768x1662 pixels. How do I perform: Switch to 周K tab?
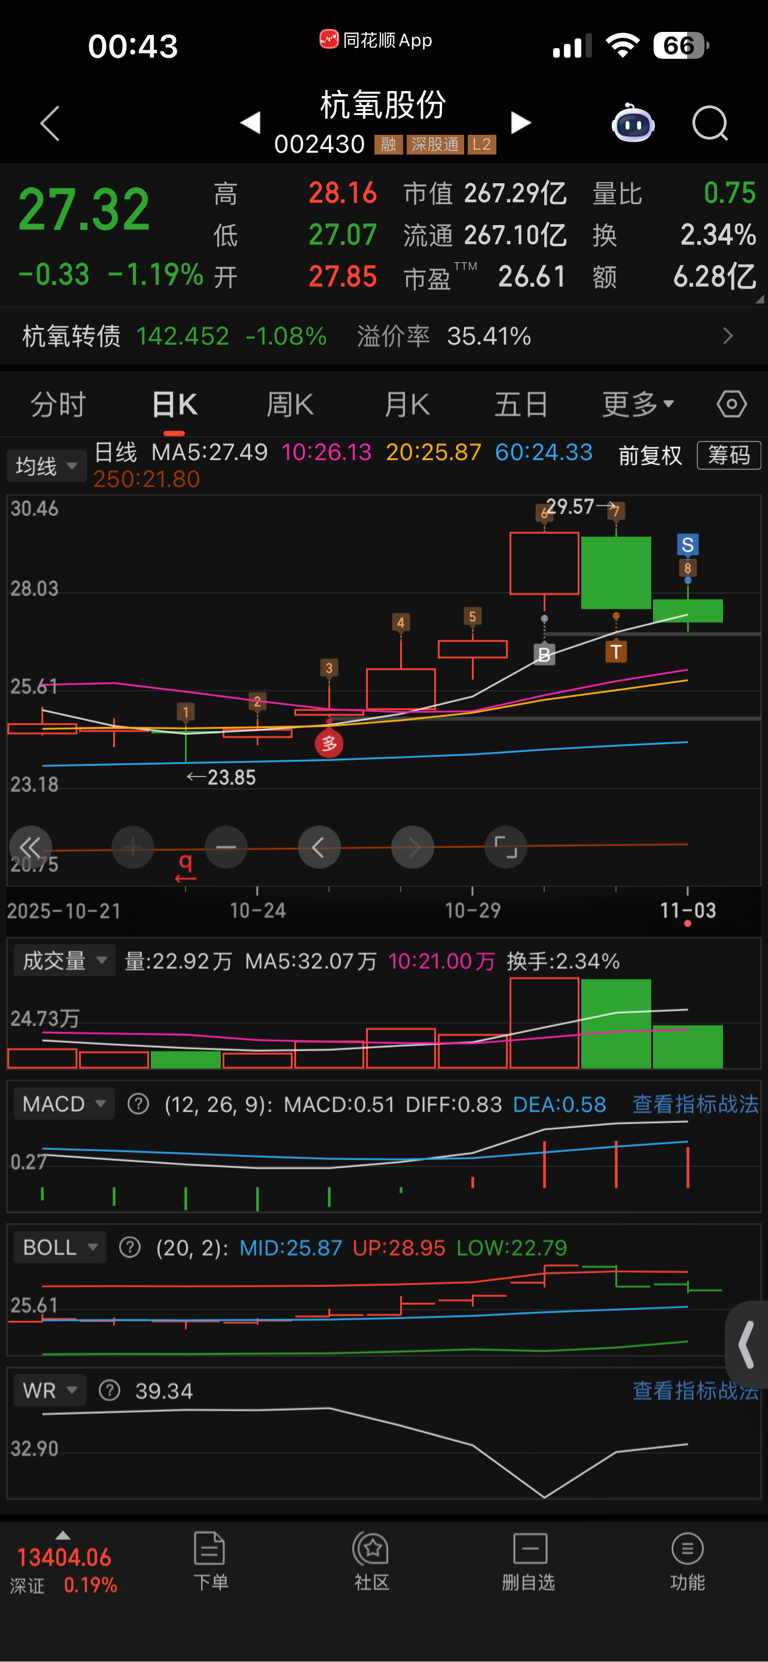point(290,404)
